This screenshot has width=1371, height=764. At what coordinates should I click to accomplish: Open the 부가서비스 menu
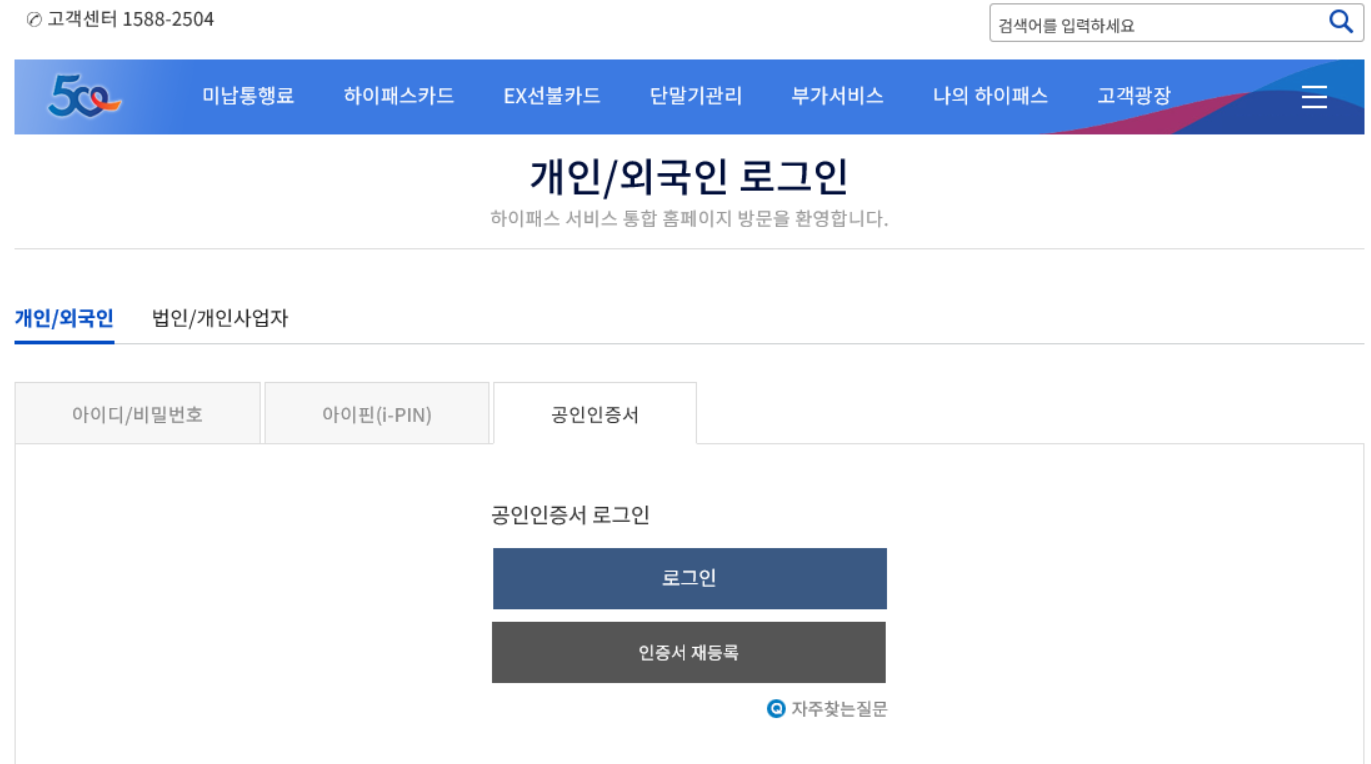click(837, 96)
